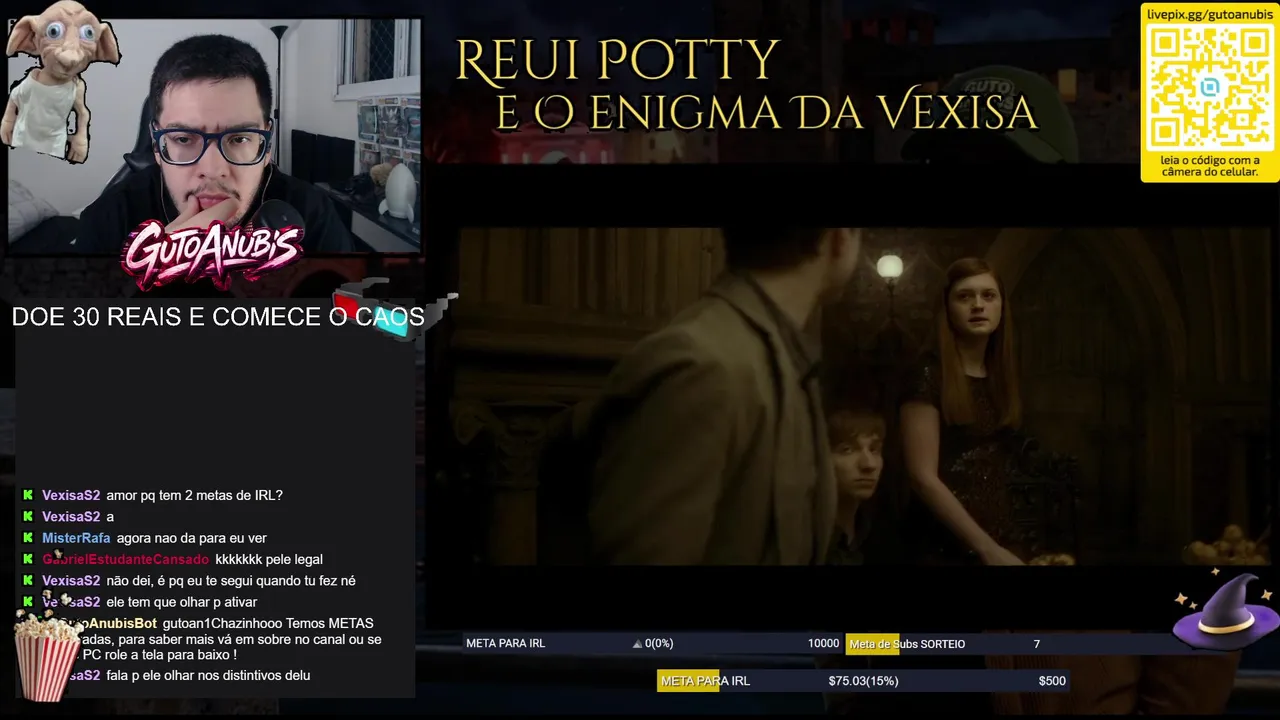The image size is (1280, 720).
Task: Click chat message 'kkkkkkk pele legal'
Action: tap(269, 559)
